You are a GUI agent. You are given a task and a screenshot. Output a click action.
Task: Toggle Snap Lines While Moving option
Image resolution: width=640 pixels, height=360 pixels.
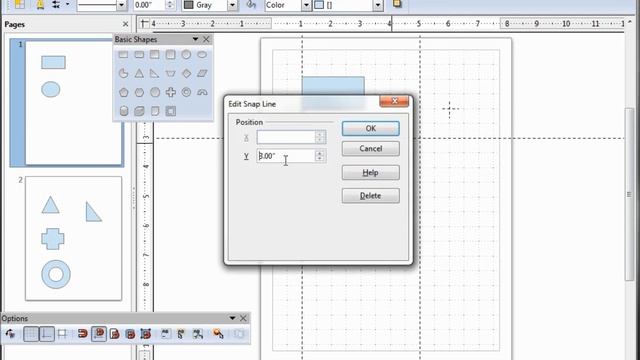(x=62, y=334)
